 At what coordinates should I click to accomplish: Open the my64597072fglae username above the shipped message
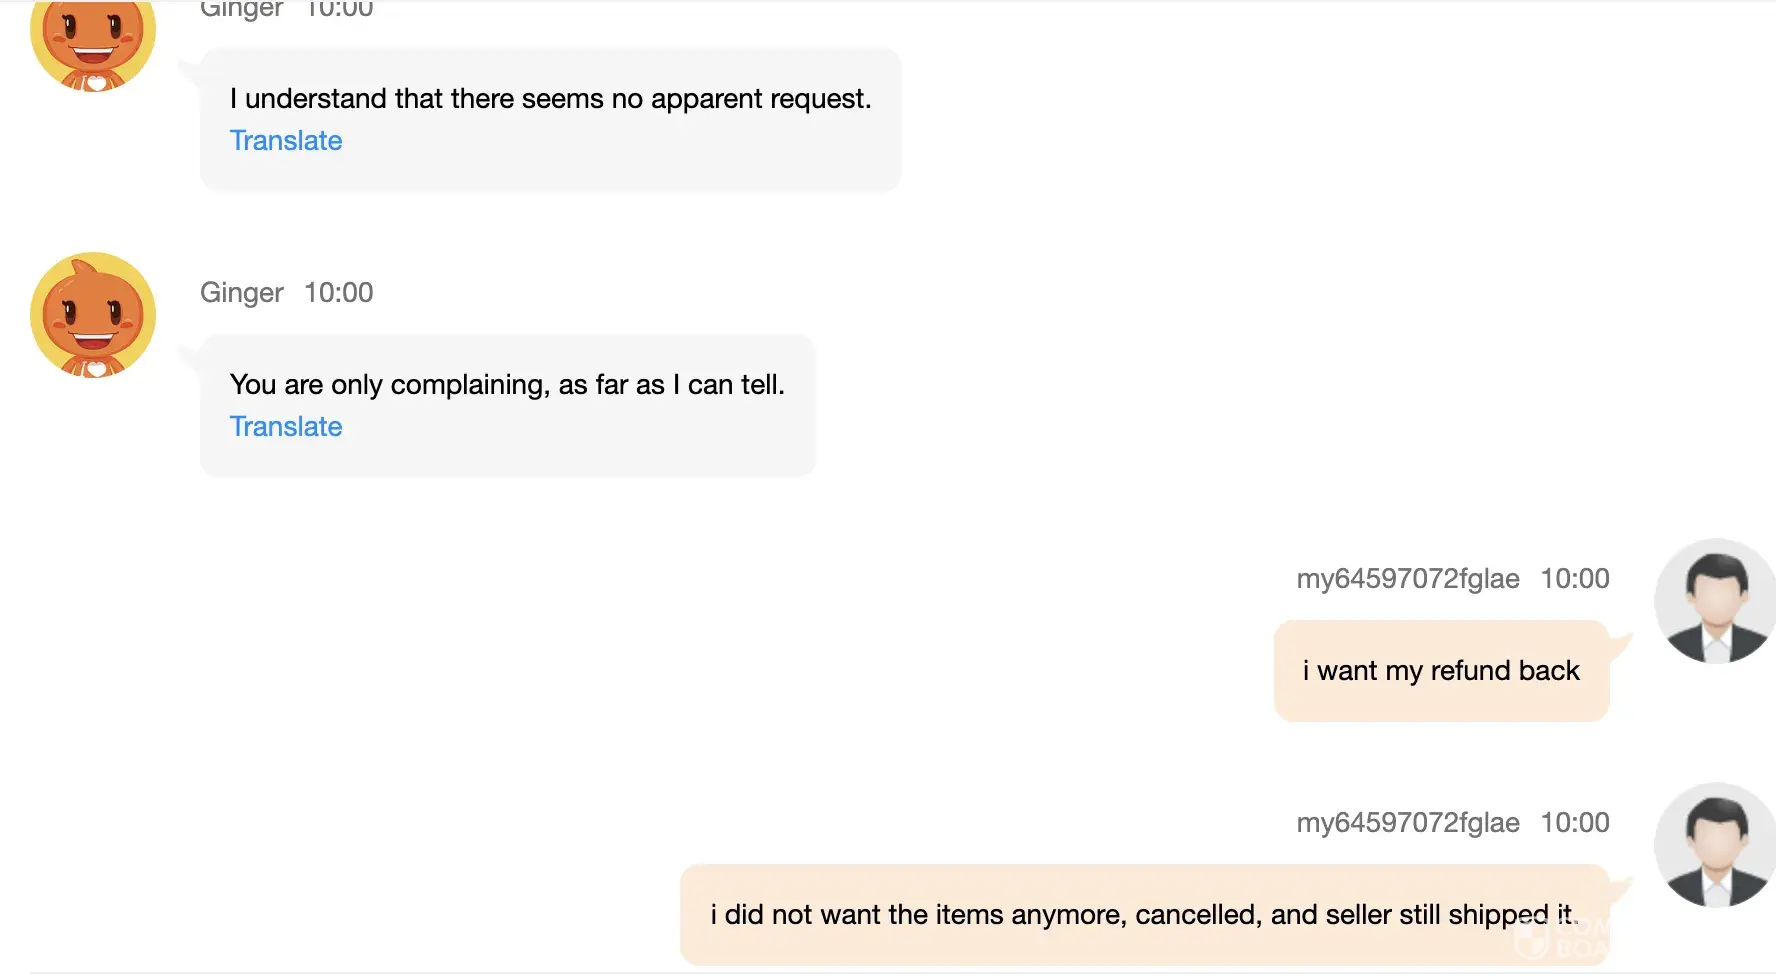1408,823
